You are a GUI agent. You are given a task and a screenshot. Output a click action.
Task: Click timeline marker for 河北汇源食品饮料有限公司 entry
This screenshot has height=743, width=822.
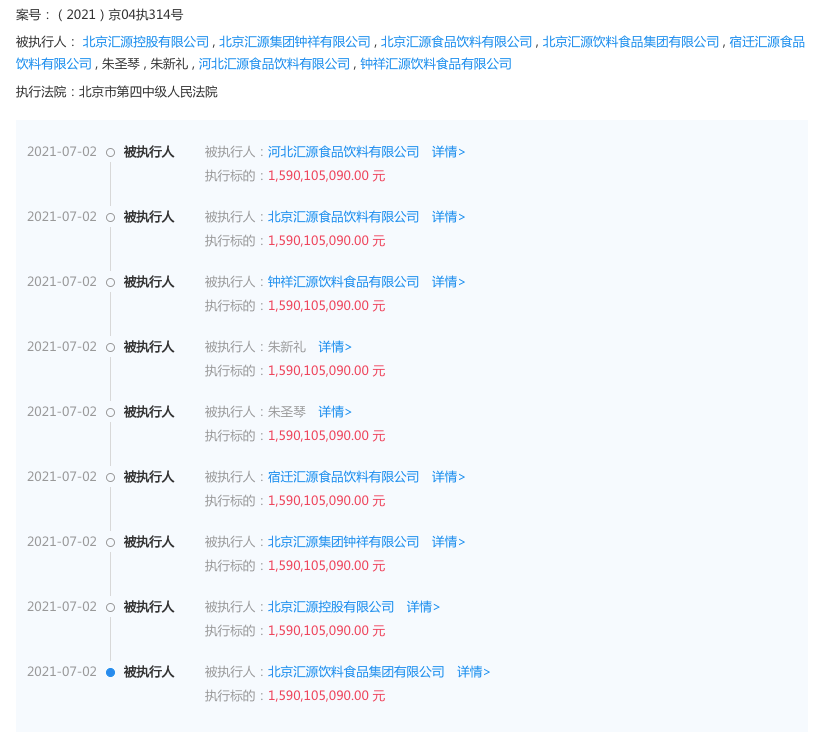point(111,153)
